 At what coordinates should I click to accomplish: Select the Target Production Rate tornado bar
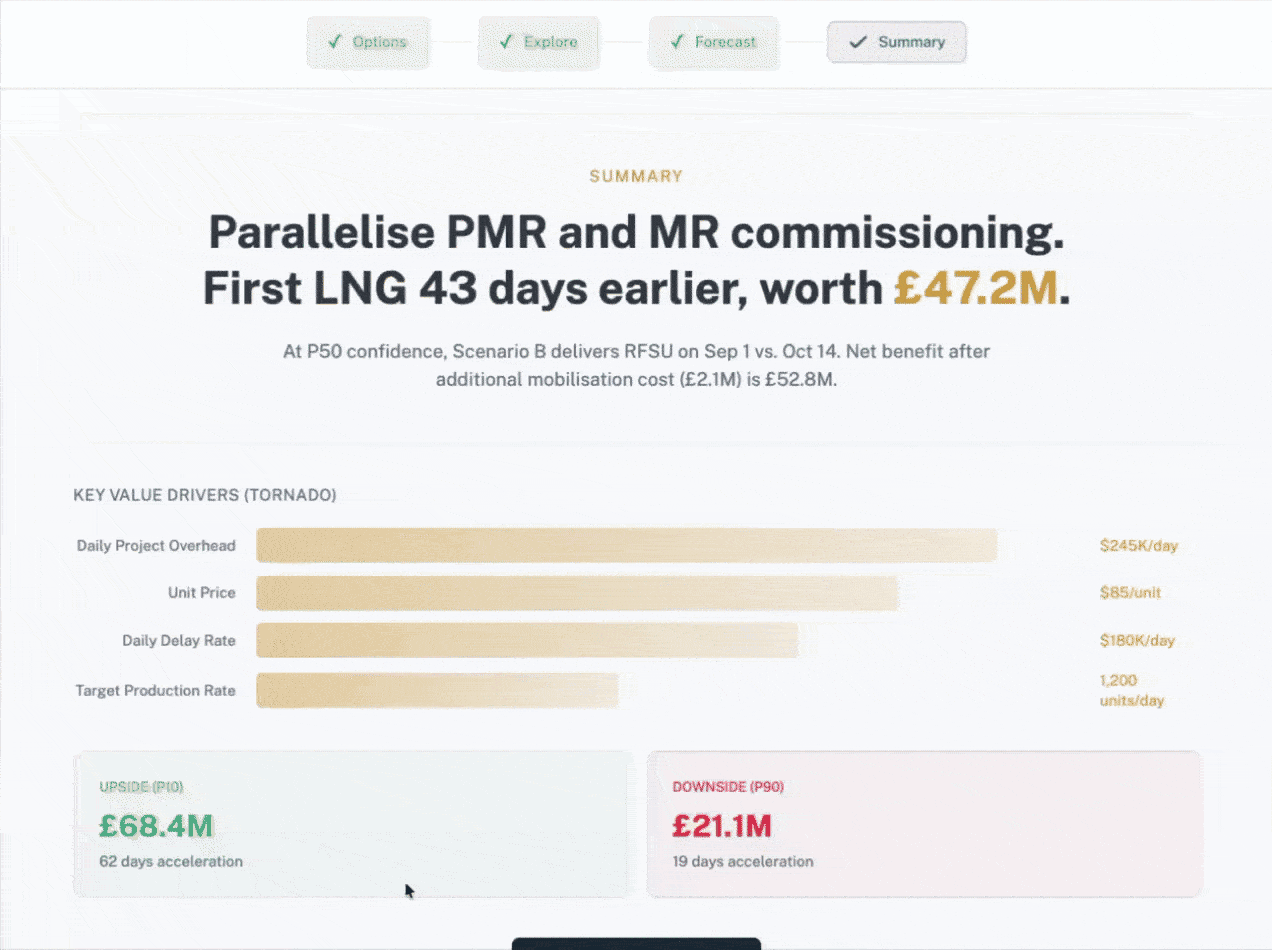437,690
